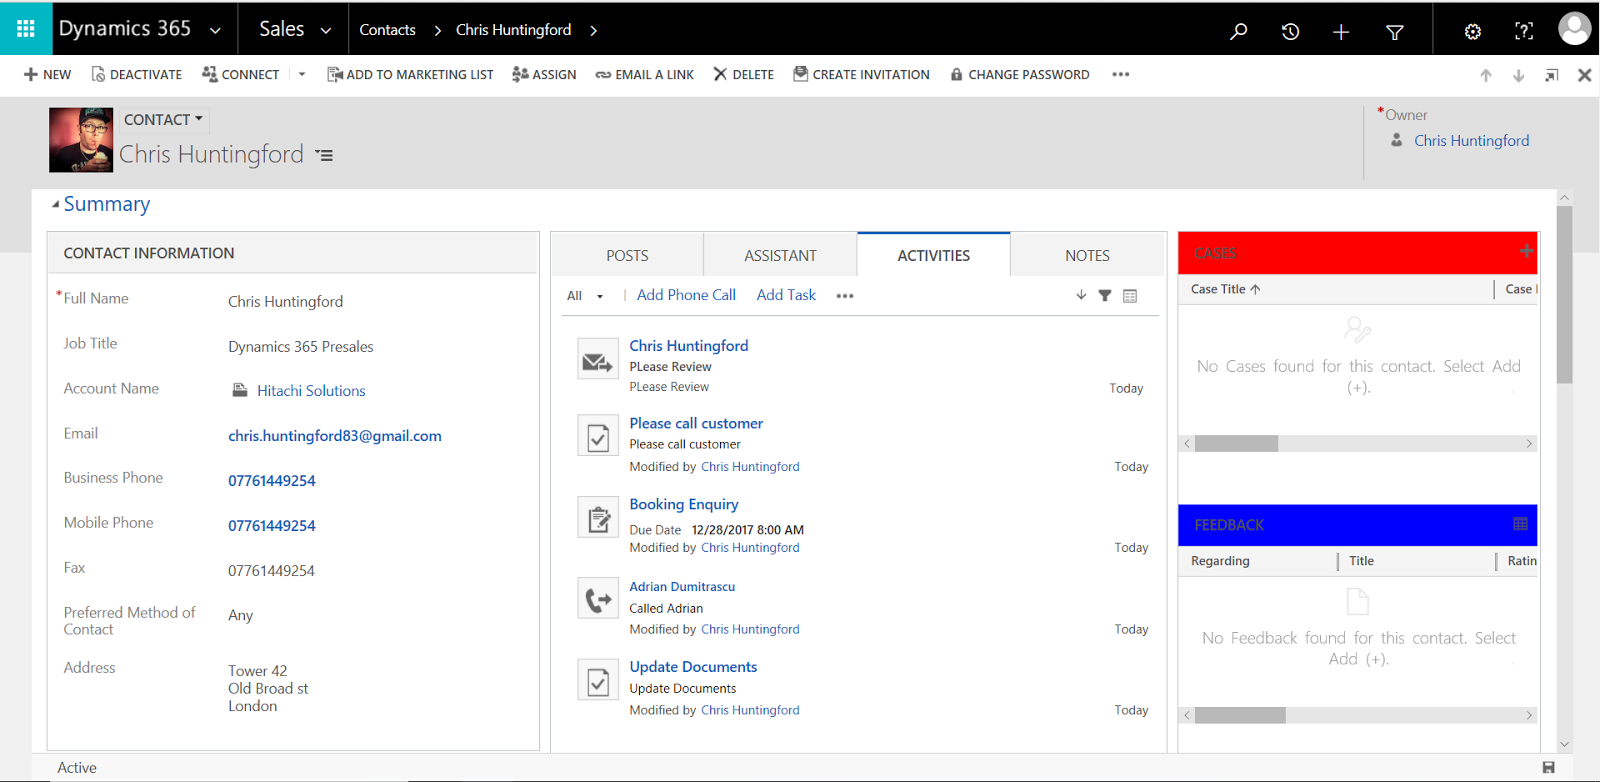Click Delete in the command bar

743,75
